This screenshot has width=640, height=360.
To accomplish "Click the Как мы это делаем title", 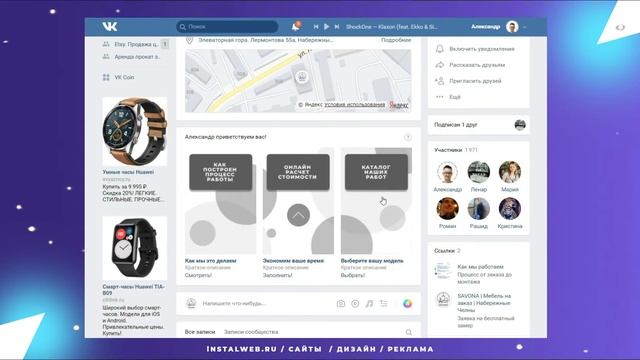I will (x=211, y=260).
